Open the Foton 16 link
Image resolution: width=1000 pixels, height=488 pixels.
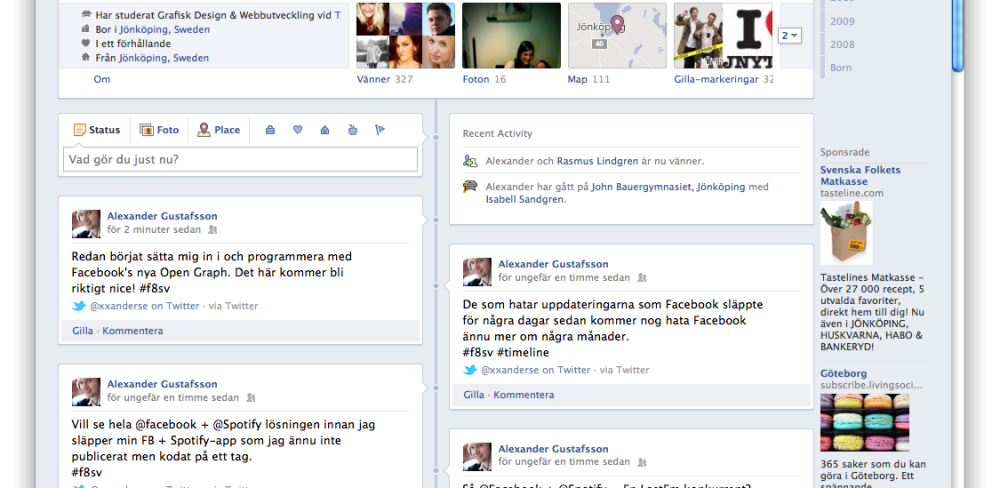(x=484, y=79)
